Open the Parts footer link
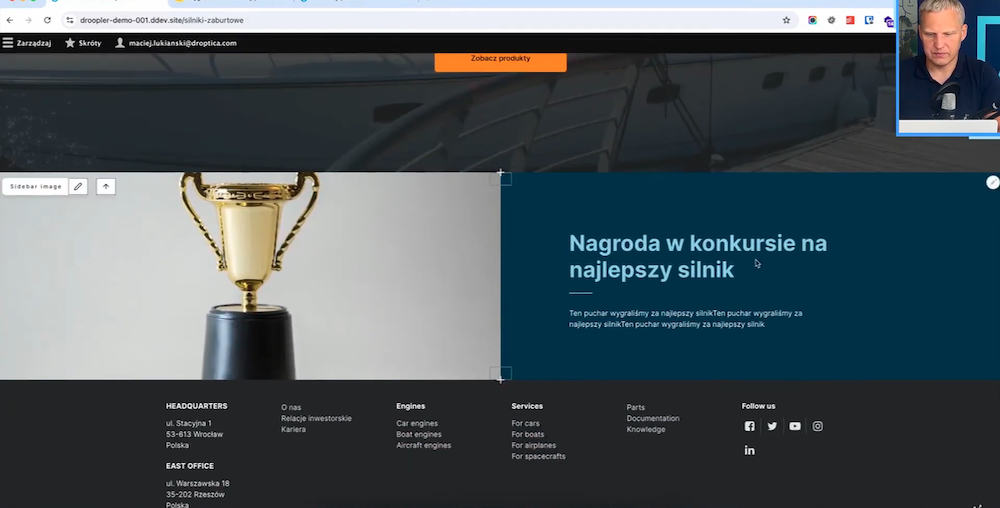1000x508 pixels. click(x=635, y=407)
